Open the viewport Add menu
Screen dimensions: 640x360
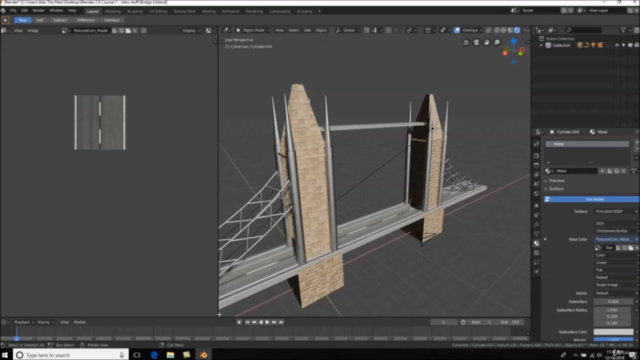point(307,30)
